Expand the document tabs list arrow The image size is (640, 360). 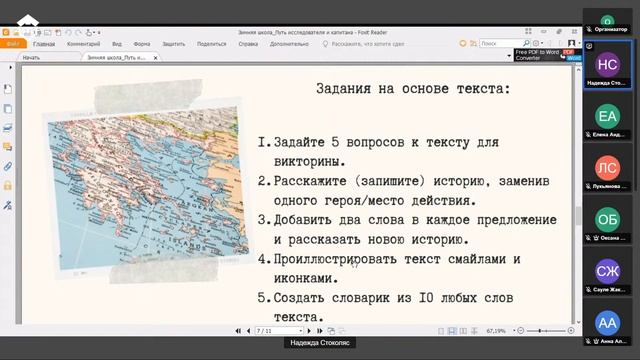click(x=509, y=56)
